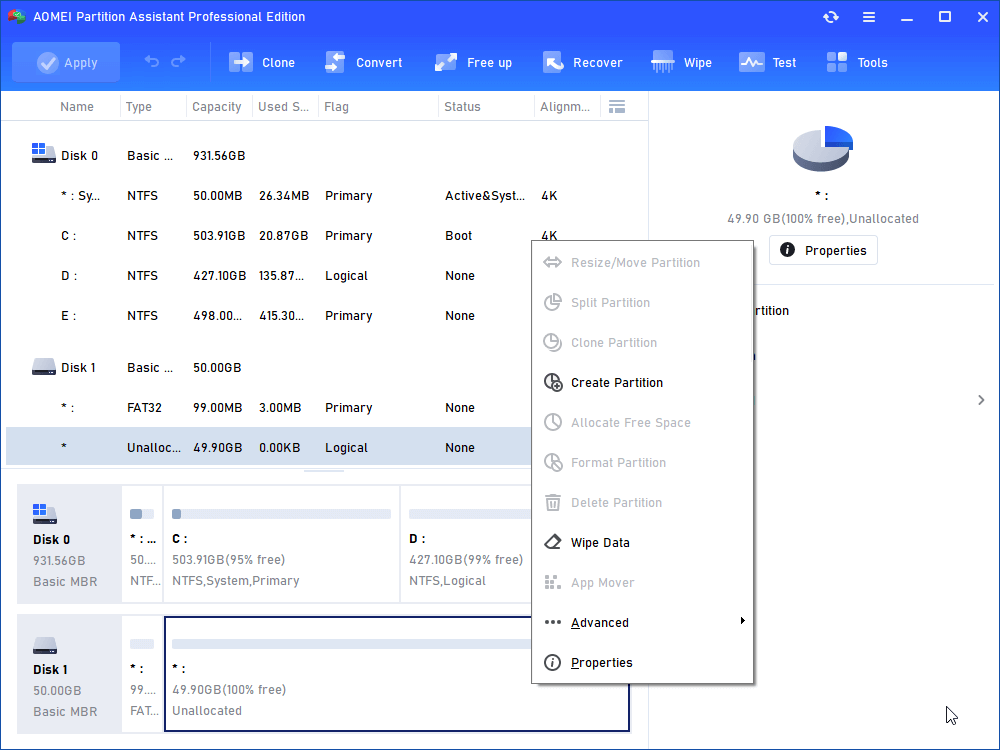Expand the right panel chevron arrow
Viewport: 1000px width, 750px height.
(x=981, y=400)
